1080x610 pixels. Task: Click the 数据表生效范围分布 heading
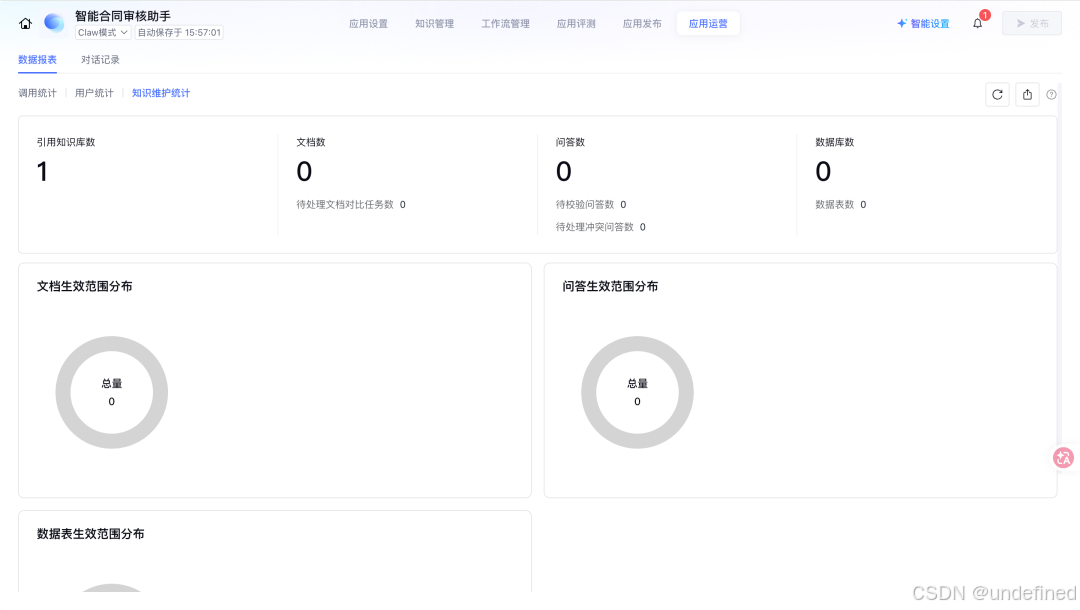coord(90,534)
